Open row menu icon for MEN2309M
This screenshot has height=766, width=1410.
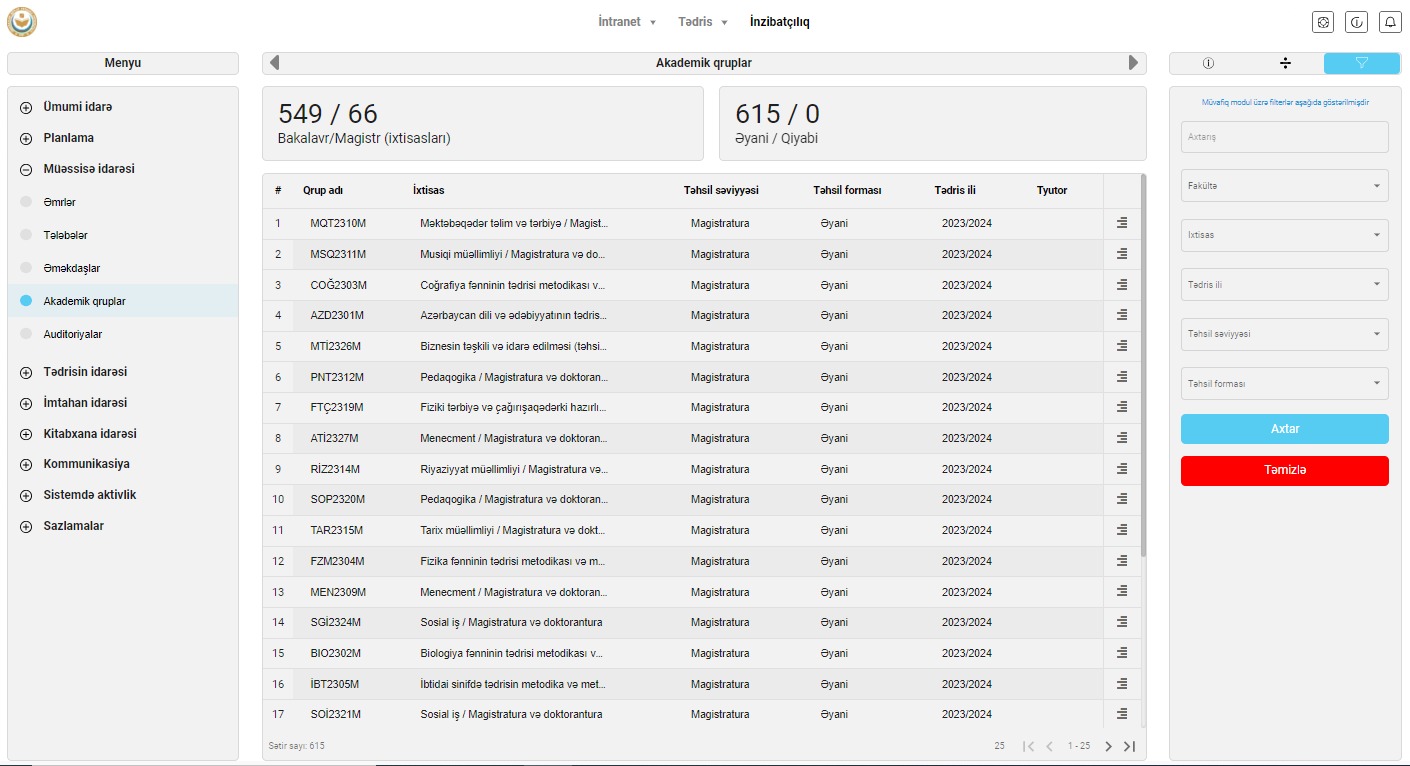click(x=1122, y=592)
